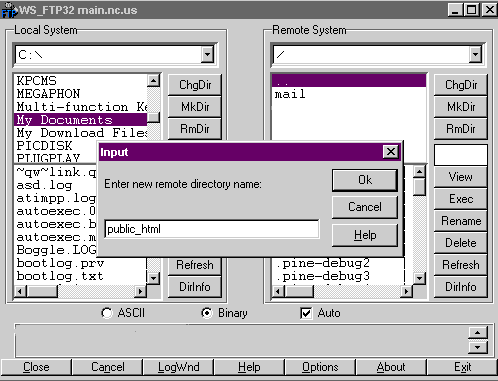The image size is (498, 381).
Task: Click remote file list scroll up arrow
Action: tap(419, 172)
